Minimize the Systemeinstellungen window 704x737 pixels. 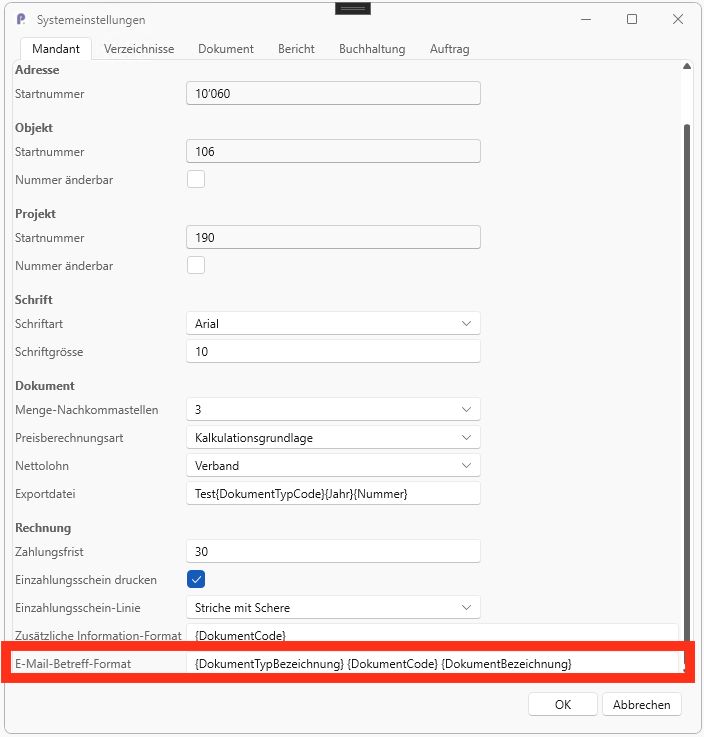586,19
